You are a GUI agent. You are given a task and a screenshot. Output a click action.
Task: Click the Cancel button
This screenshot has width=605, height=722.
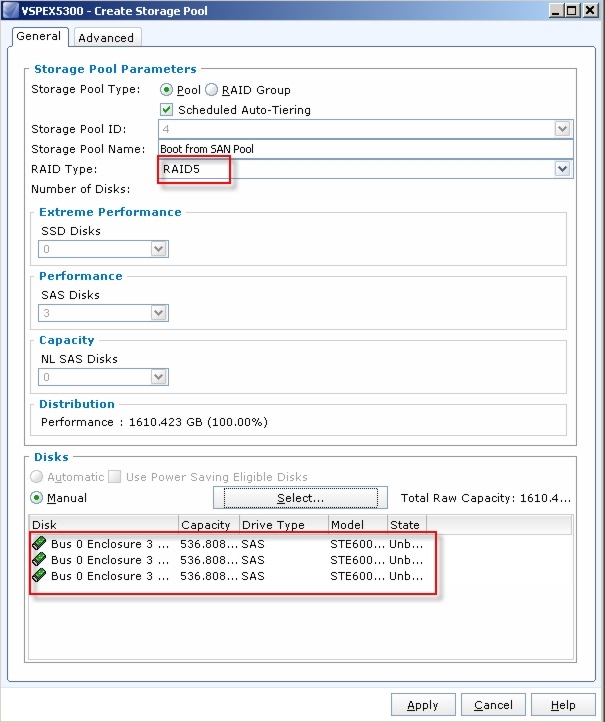[493, 705]
